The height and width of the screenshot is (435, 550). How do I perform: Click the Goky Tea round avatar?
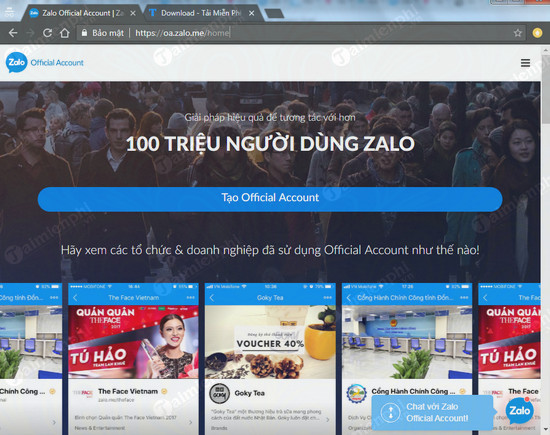pyautogui.click(x=219, y=393)
